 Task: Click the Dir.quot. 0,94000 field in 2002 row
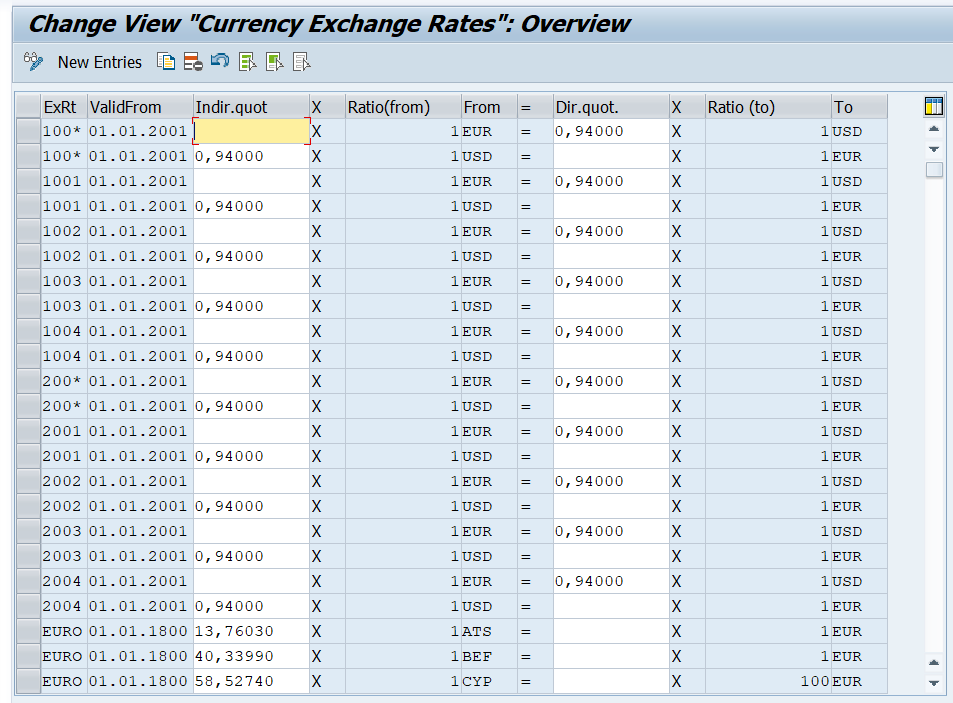point(611,481)
